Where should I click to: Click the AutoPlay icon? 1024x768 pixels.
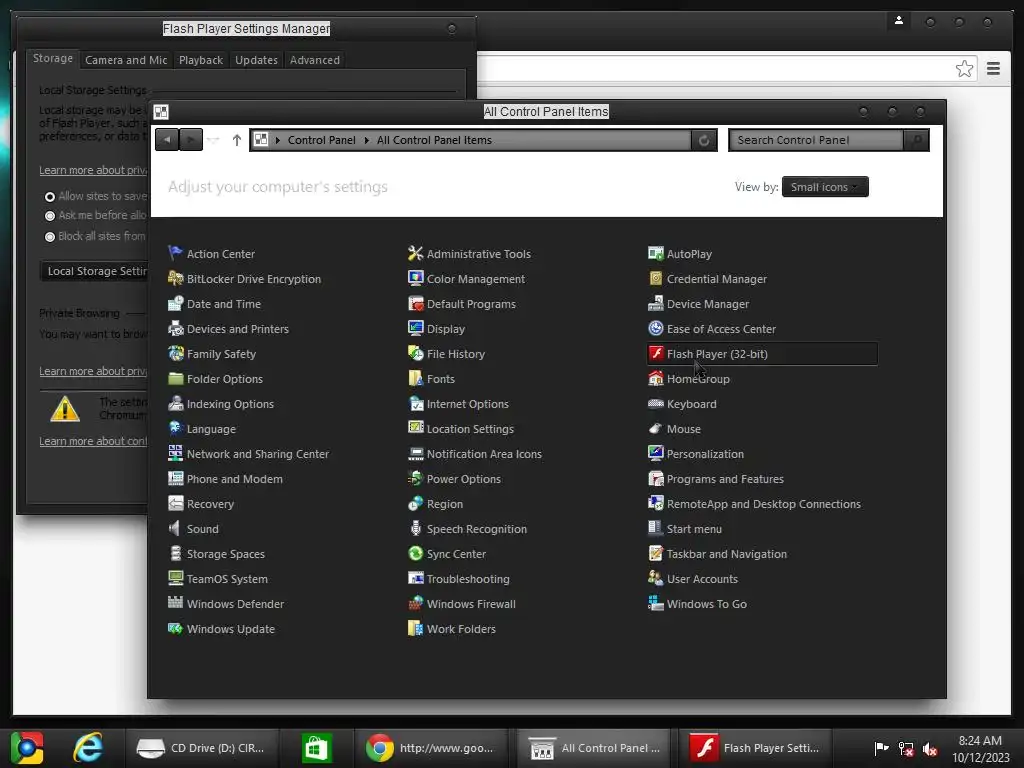pyautogui.click(x=656, y=253)
